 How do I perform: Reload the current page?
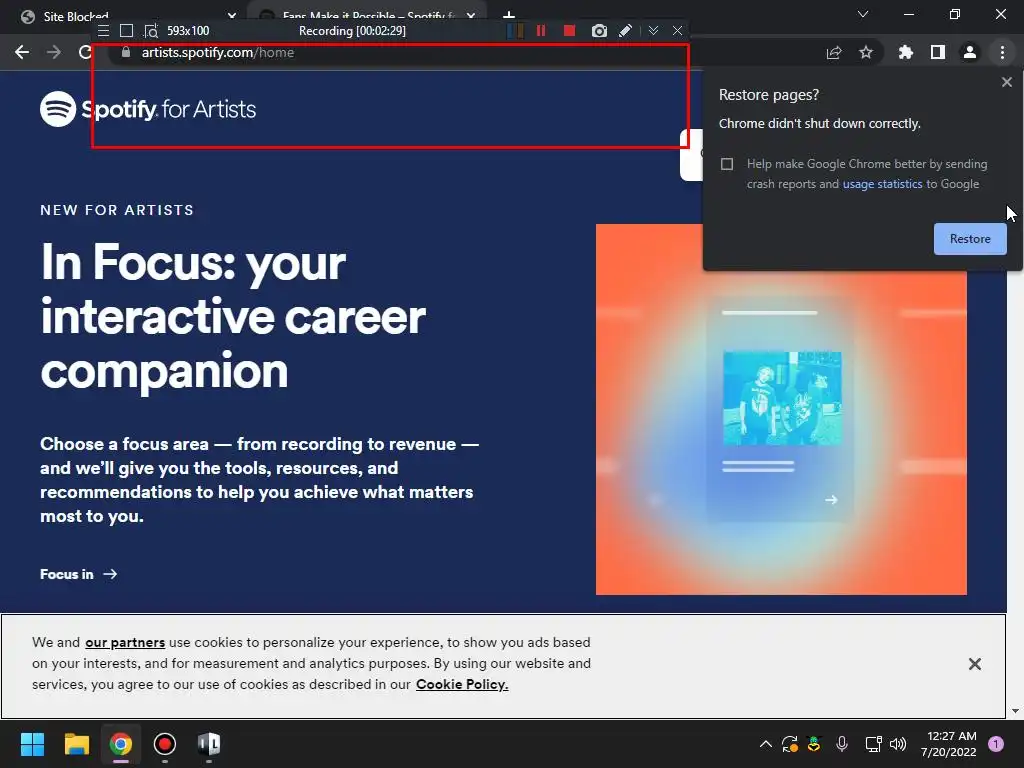pos(85,52)
